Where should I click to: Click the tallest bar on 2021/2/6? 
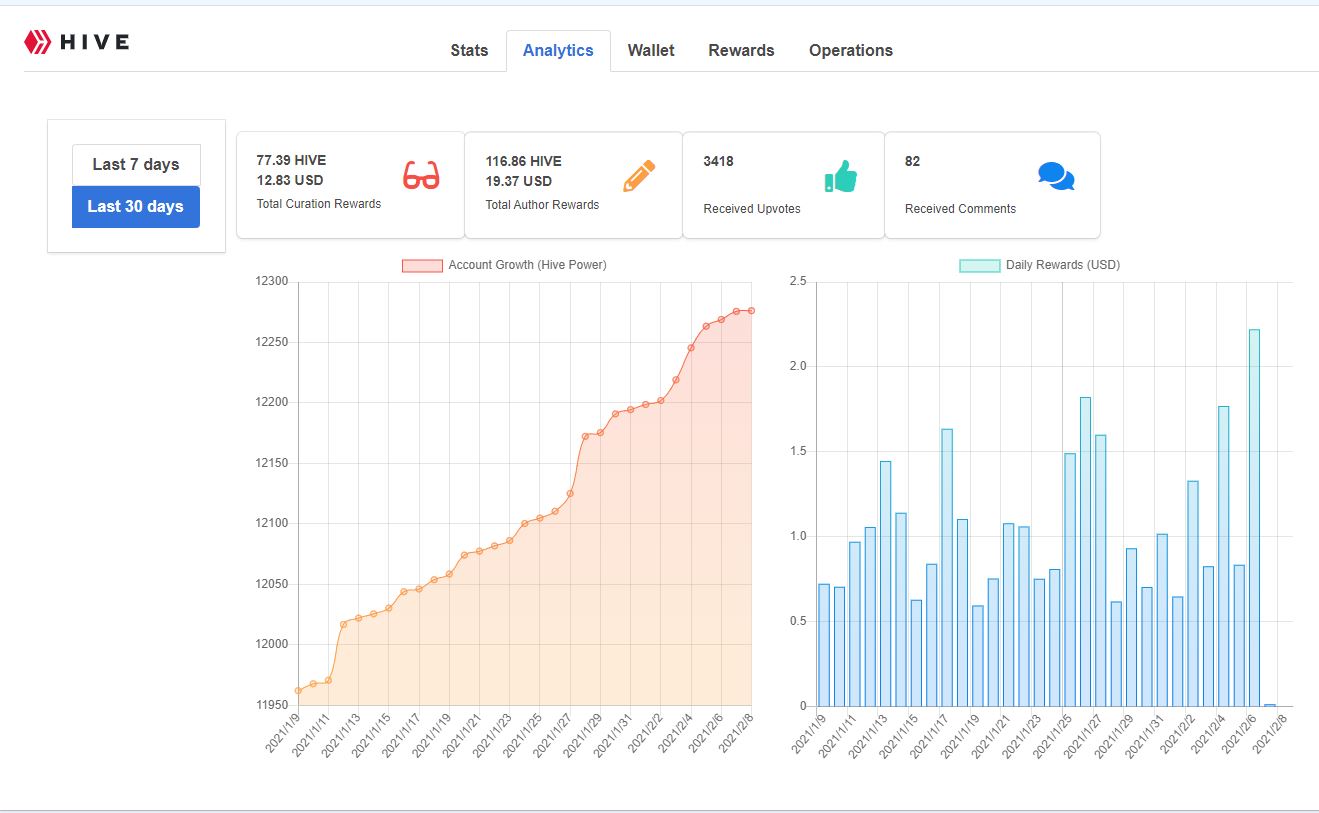tap(1254, 518)
